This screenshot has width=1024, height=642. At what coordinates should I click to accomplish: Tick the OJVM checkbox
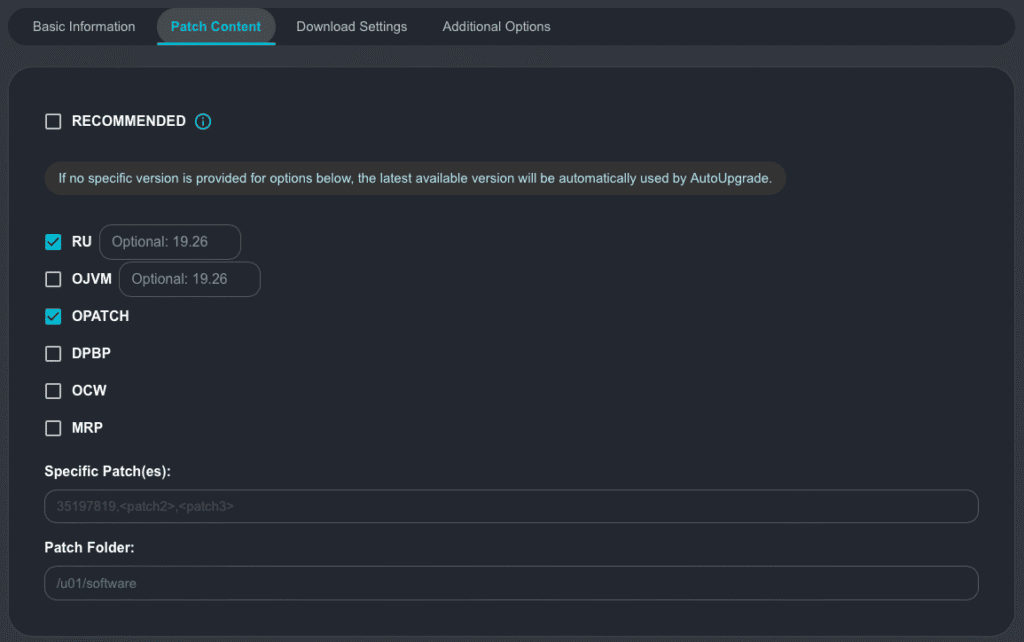click(x=53, y=279)
